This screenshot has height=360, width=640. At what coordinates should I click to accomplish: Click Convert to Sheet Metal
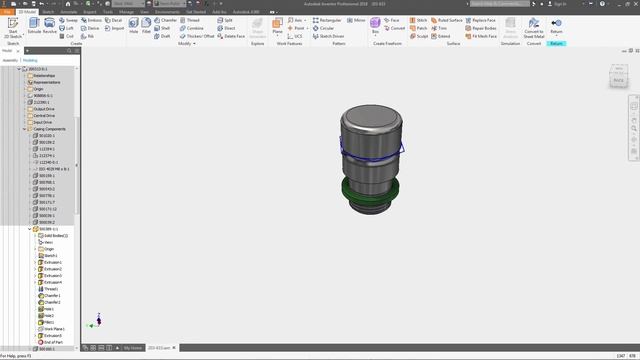[534, 28]
